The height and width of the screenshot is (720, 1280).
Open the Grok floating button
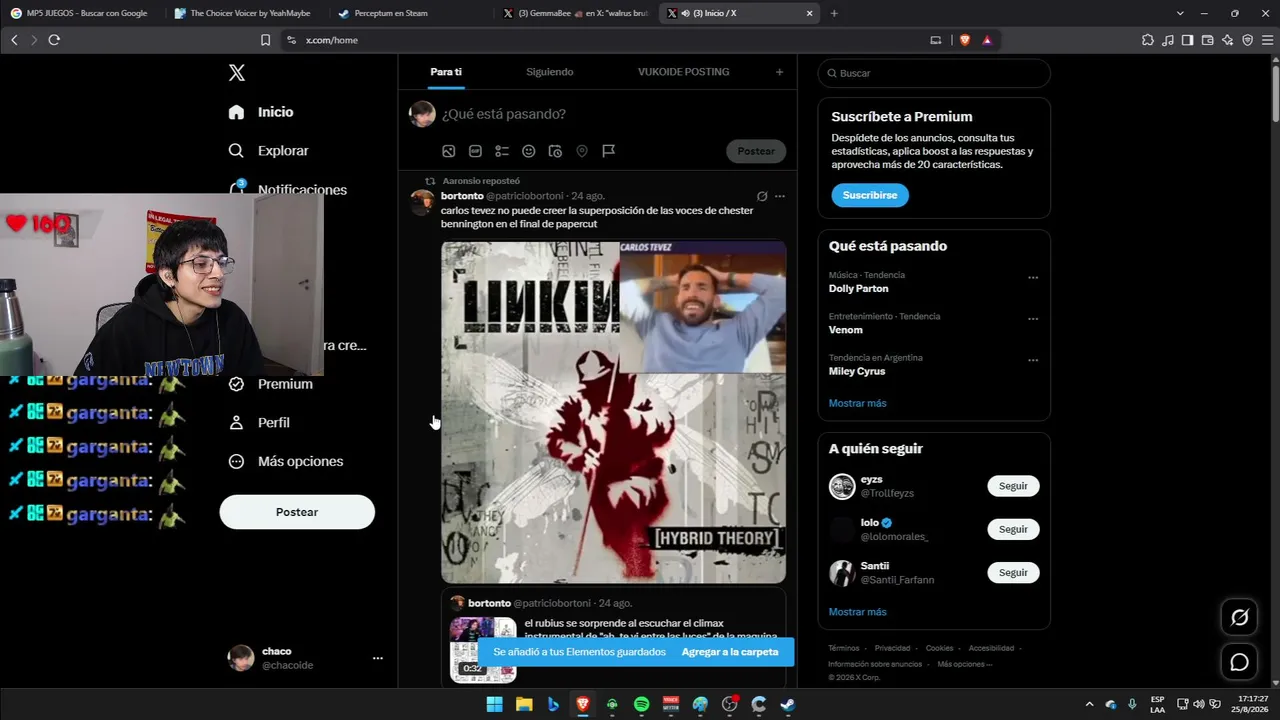pos(1240,618)
